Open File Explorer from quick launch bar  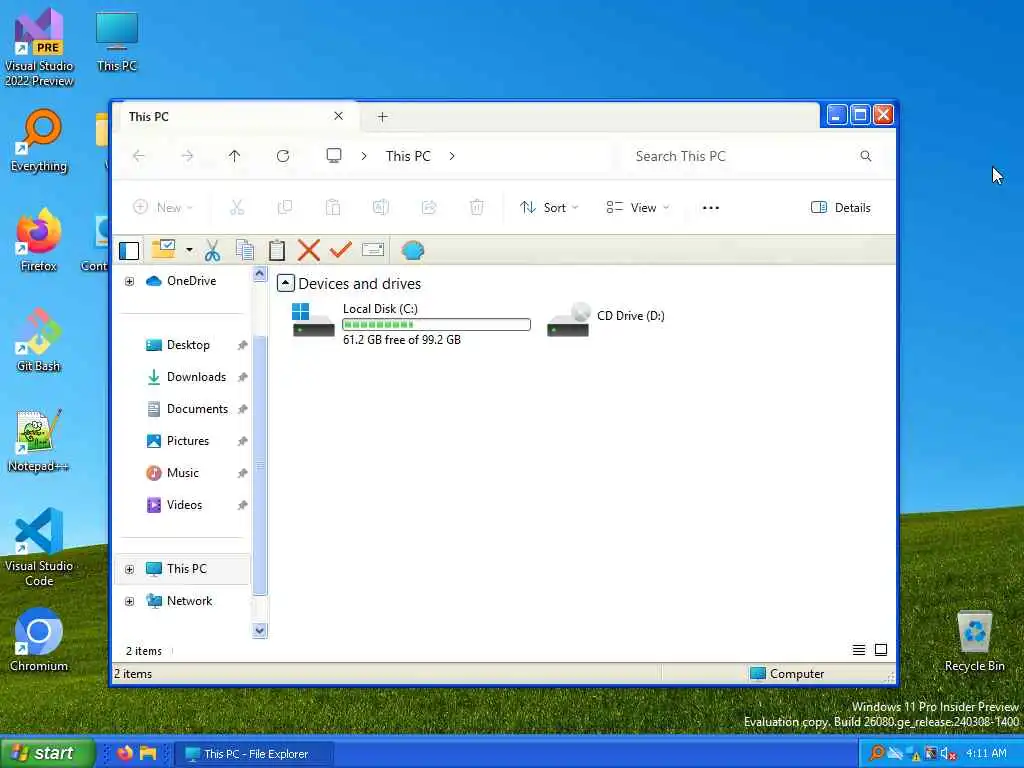click(148, 754)
